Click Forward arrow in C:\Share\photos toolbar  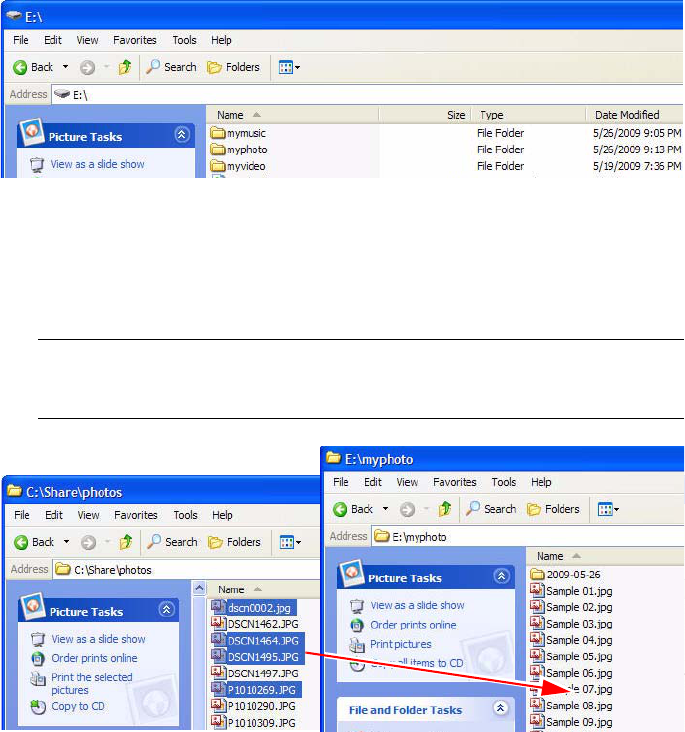click(88, 542)
